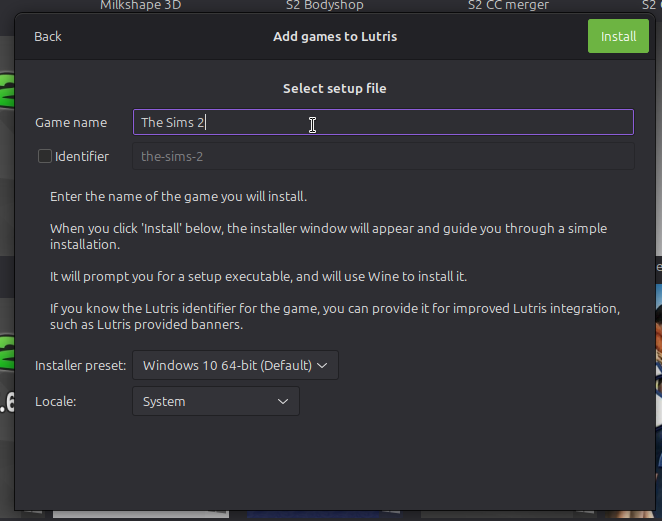The height and width of the screenshot is (521, 662).
Task: Click the 'Select setup file' heading
Action: click(334, 88)
